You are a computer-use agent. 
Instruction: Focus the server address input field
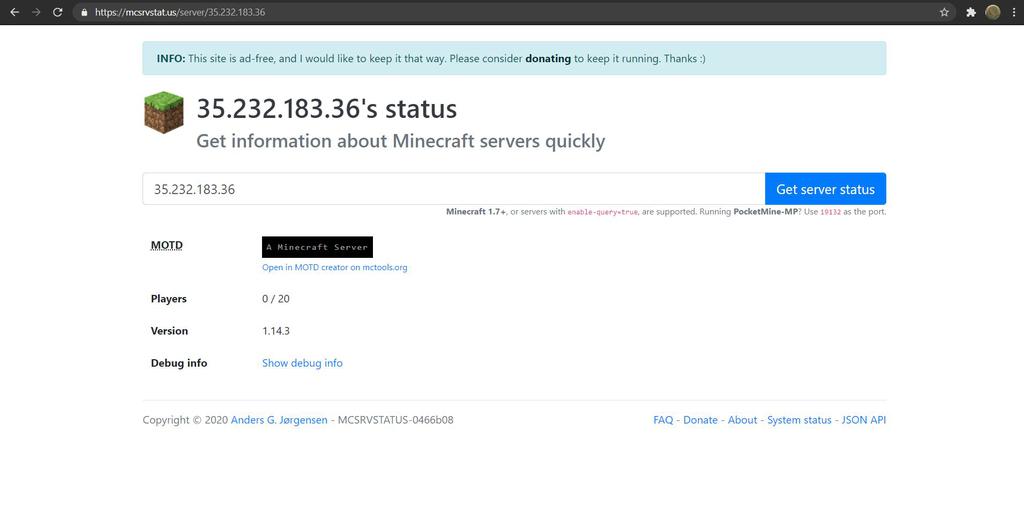coord(453,189)
